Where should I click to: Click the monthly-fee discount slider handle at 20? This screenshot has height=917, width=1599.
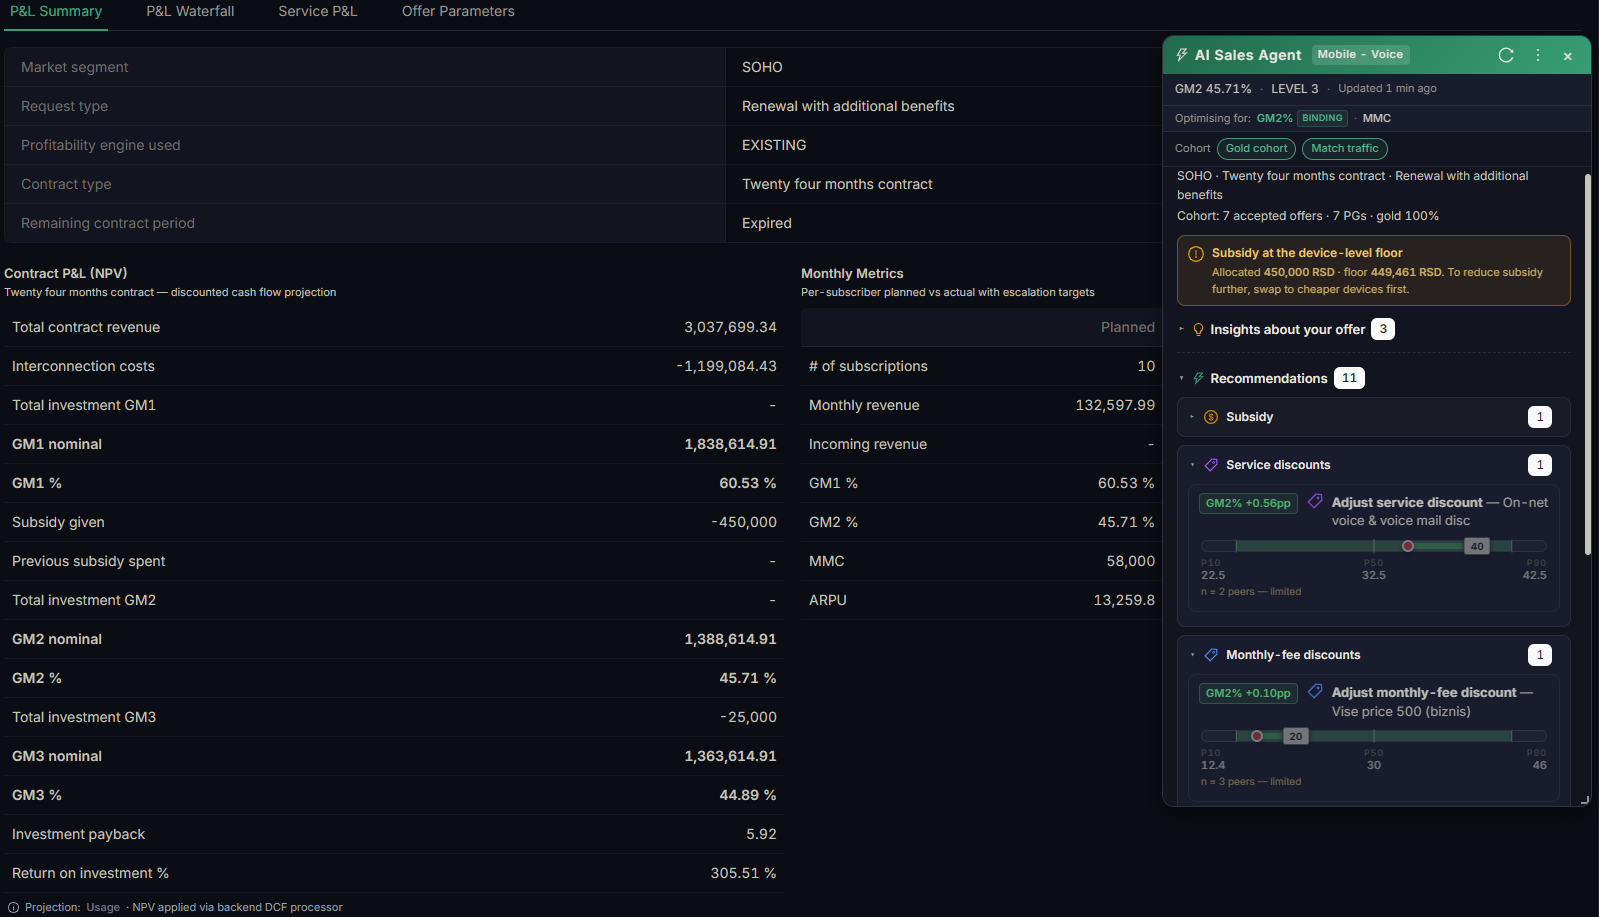pyautogui.click(x=1295, y=736)
